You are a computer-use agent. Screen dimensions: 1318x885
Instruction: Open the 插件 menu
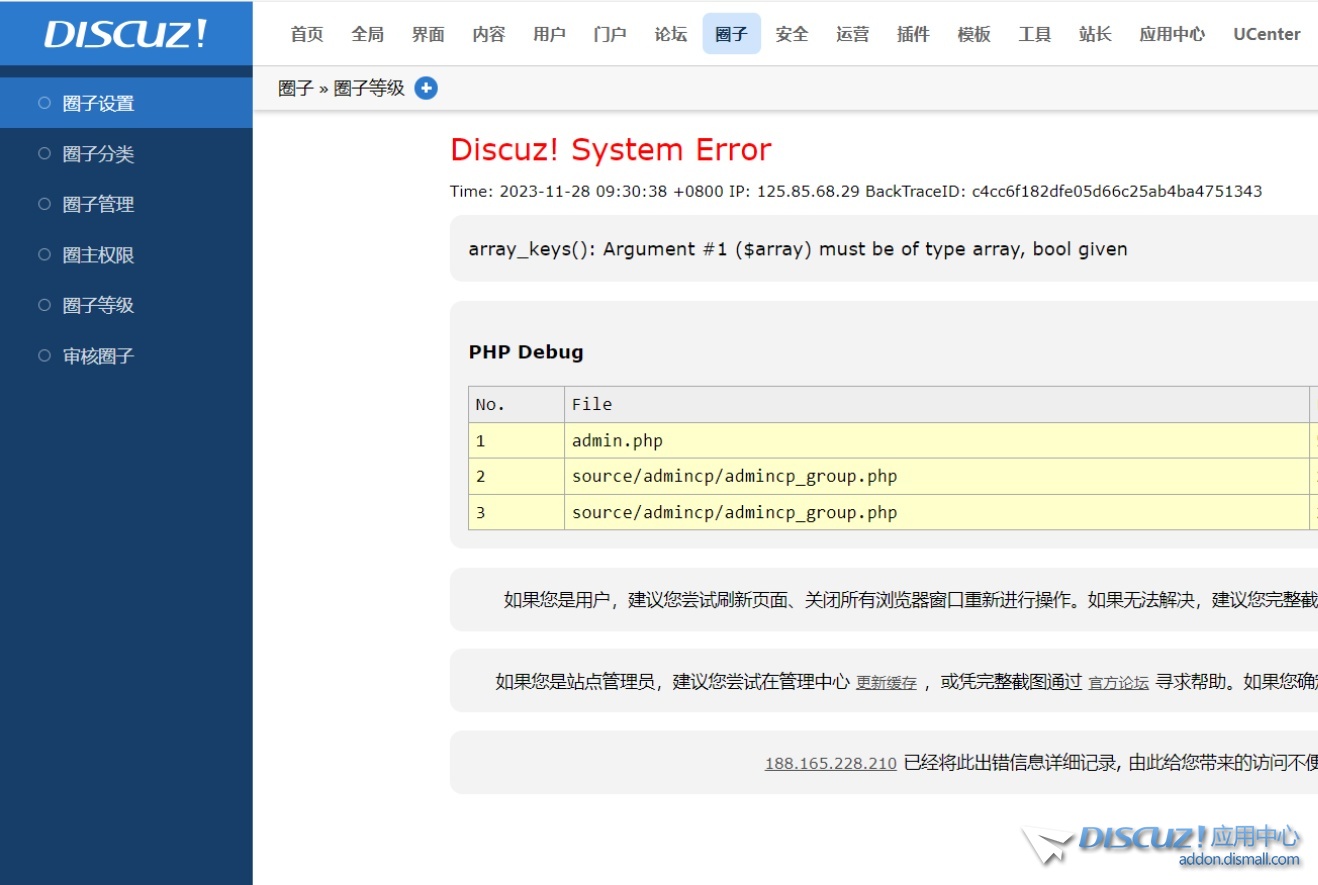coord(912,33)
